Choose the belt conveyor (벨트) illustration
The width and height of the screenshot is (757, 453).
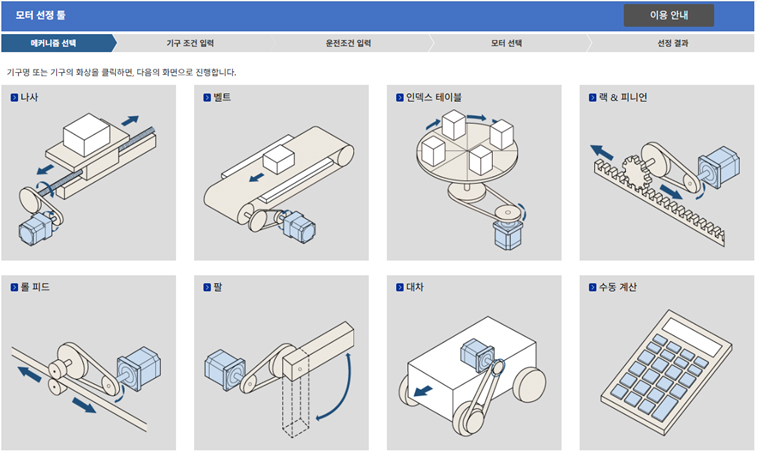click(279, 182)
